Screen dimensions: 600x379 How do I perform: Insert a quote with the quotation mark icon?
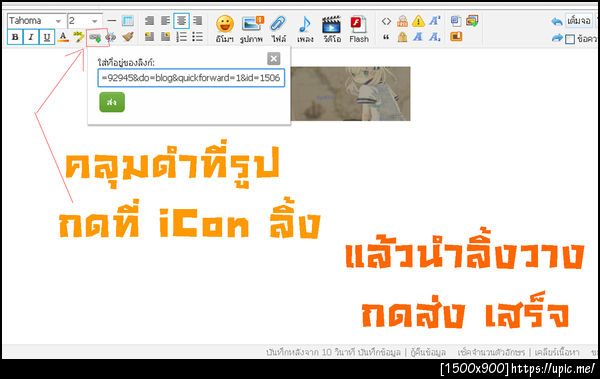click(386, 37)
